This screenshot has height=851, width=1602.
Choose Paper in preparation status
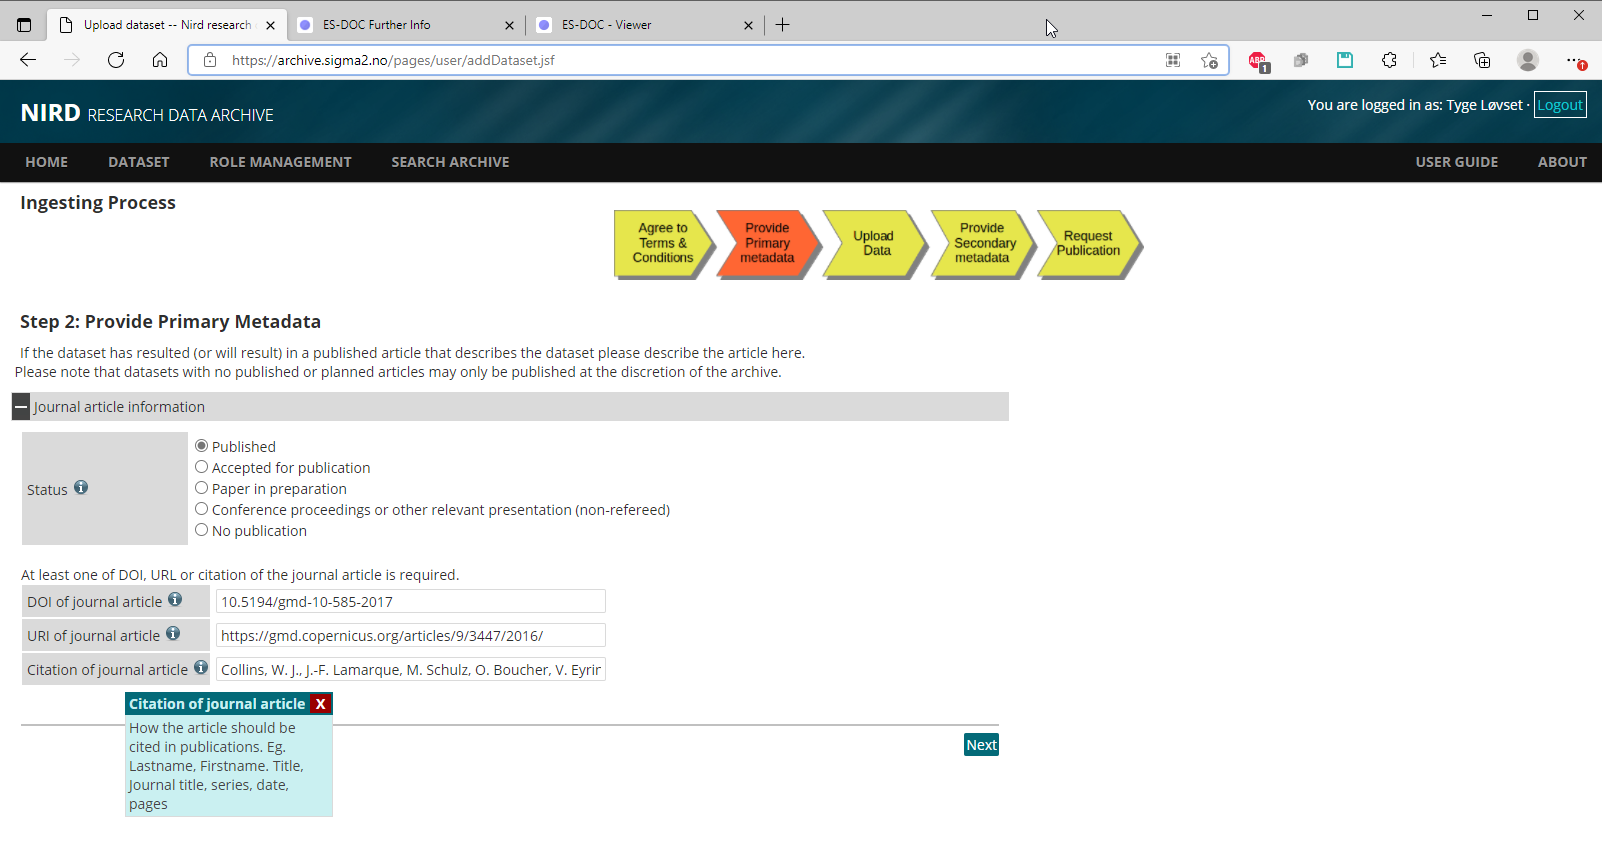202,488
